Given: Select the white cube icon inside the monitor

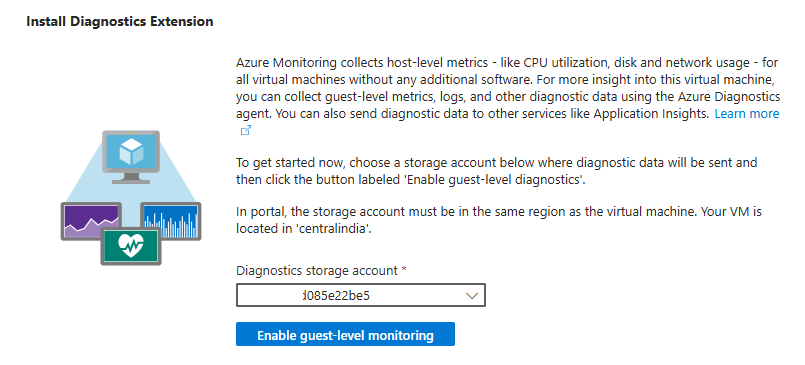Looking at the screenshot, I should tap(130, 151).
